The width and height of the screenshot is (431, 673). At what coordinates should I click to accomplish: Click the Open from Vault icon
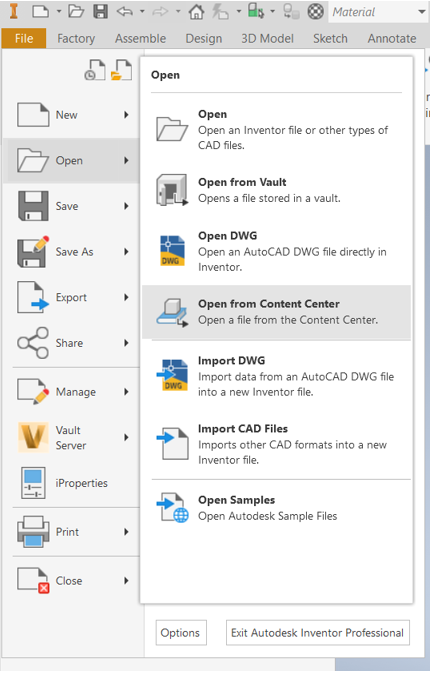[172, 190]
